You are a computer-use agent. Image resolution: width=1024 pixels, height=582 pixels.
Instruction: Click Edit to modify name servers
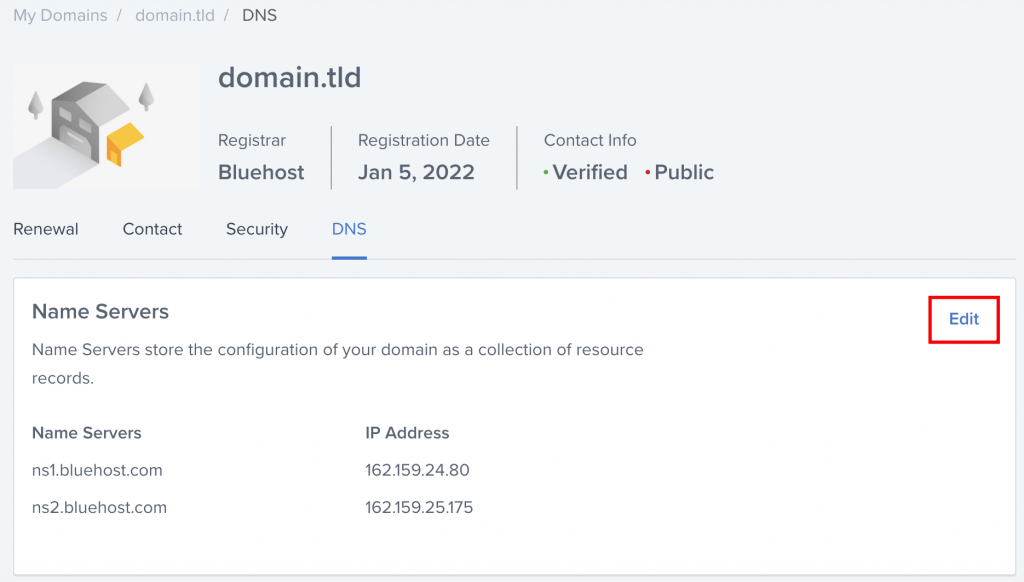(963, 319)
